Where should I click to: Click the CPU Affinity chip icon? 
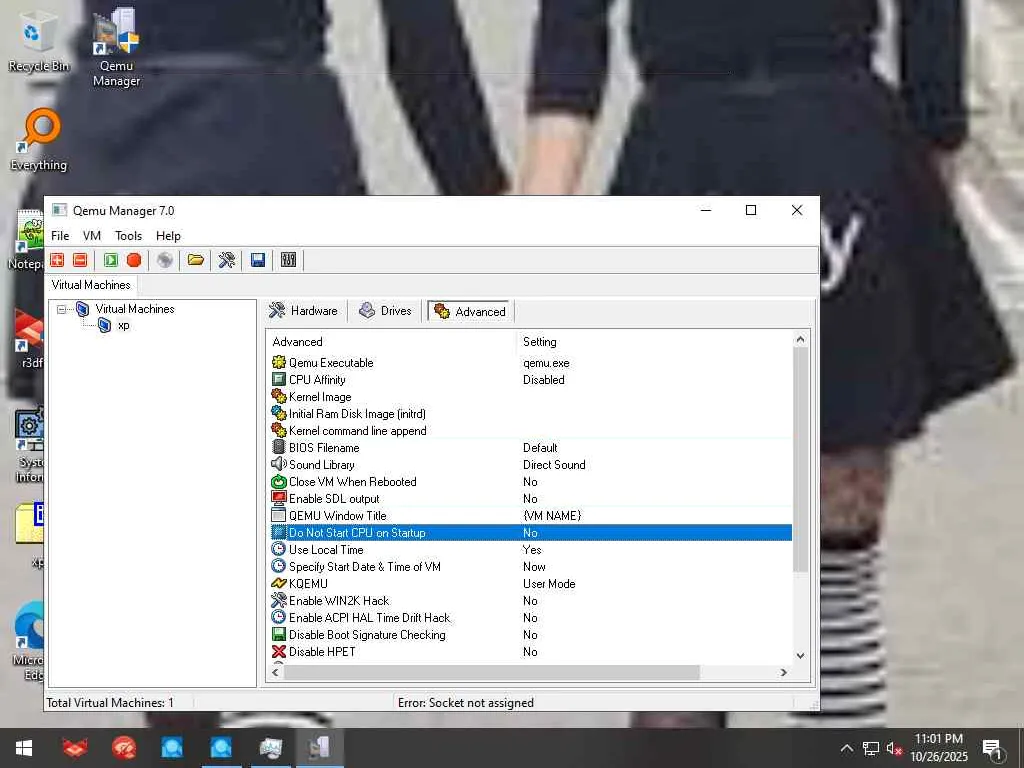tap(279, 379)
